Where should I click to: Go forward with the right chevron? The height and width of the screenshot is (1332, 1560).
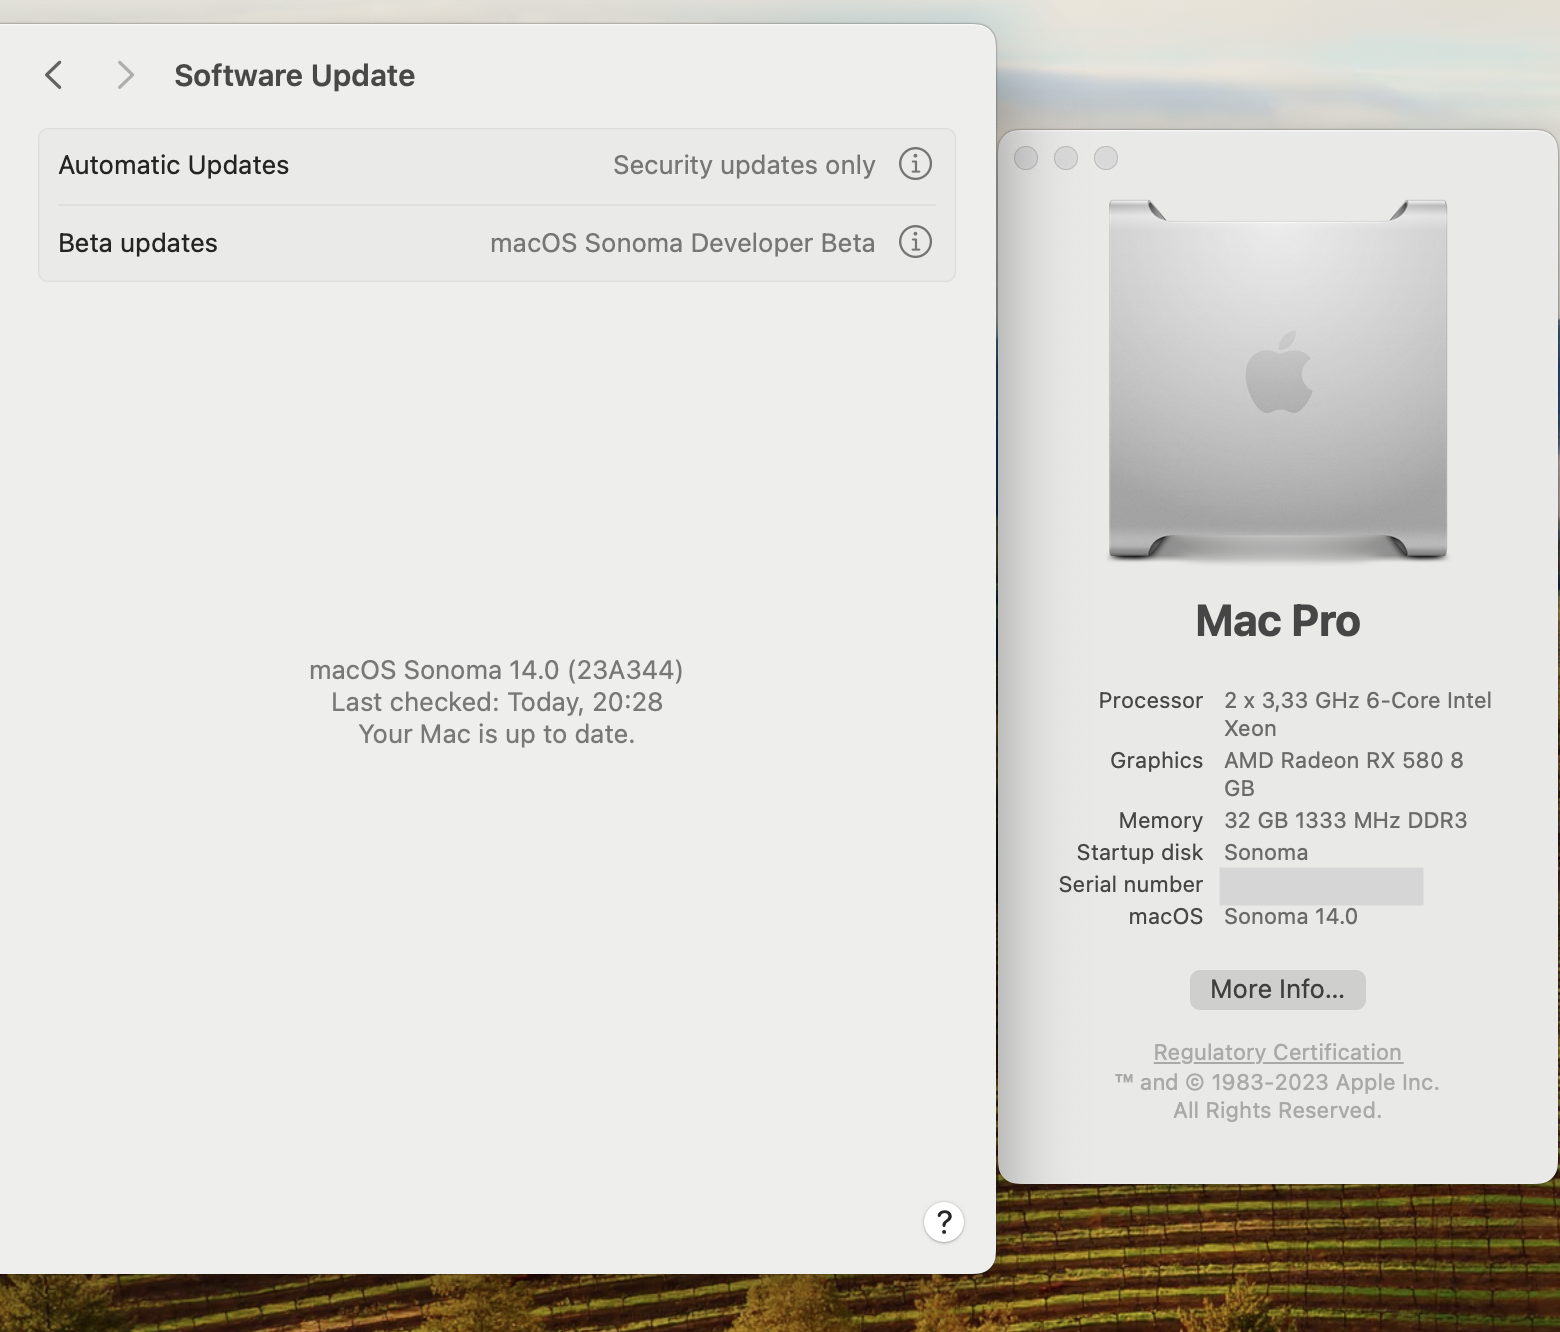tap(125, 75)
